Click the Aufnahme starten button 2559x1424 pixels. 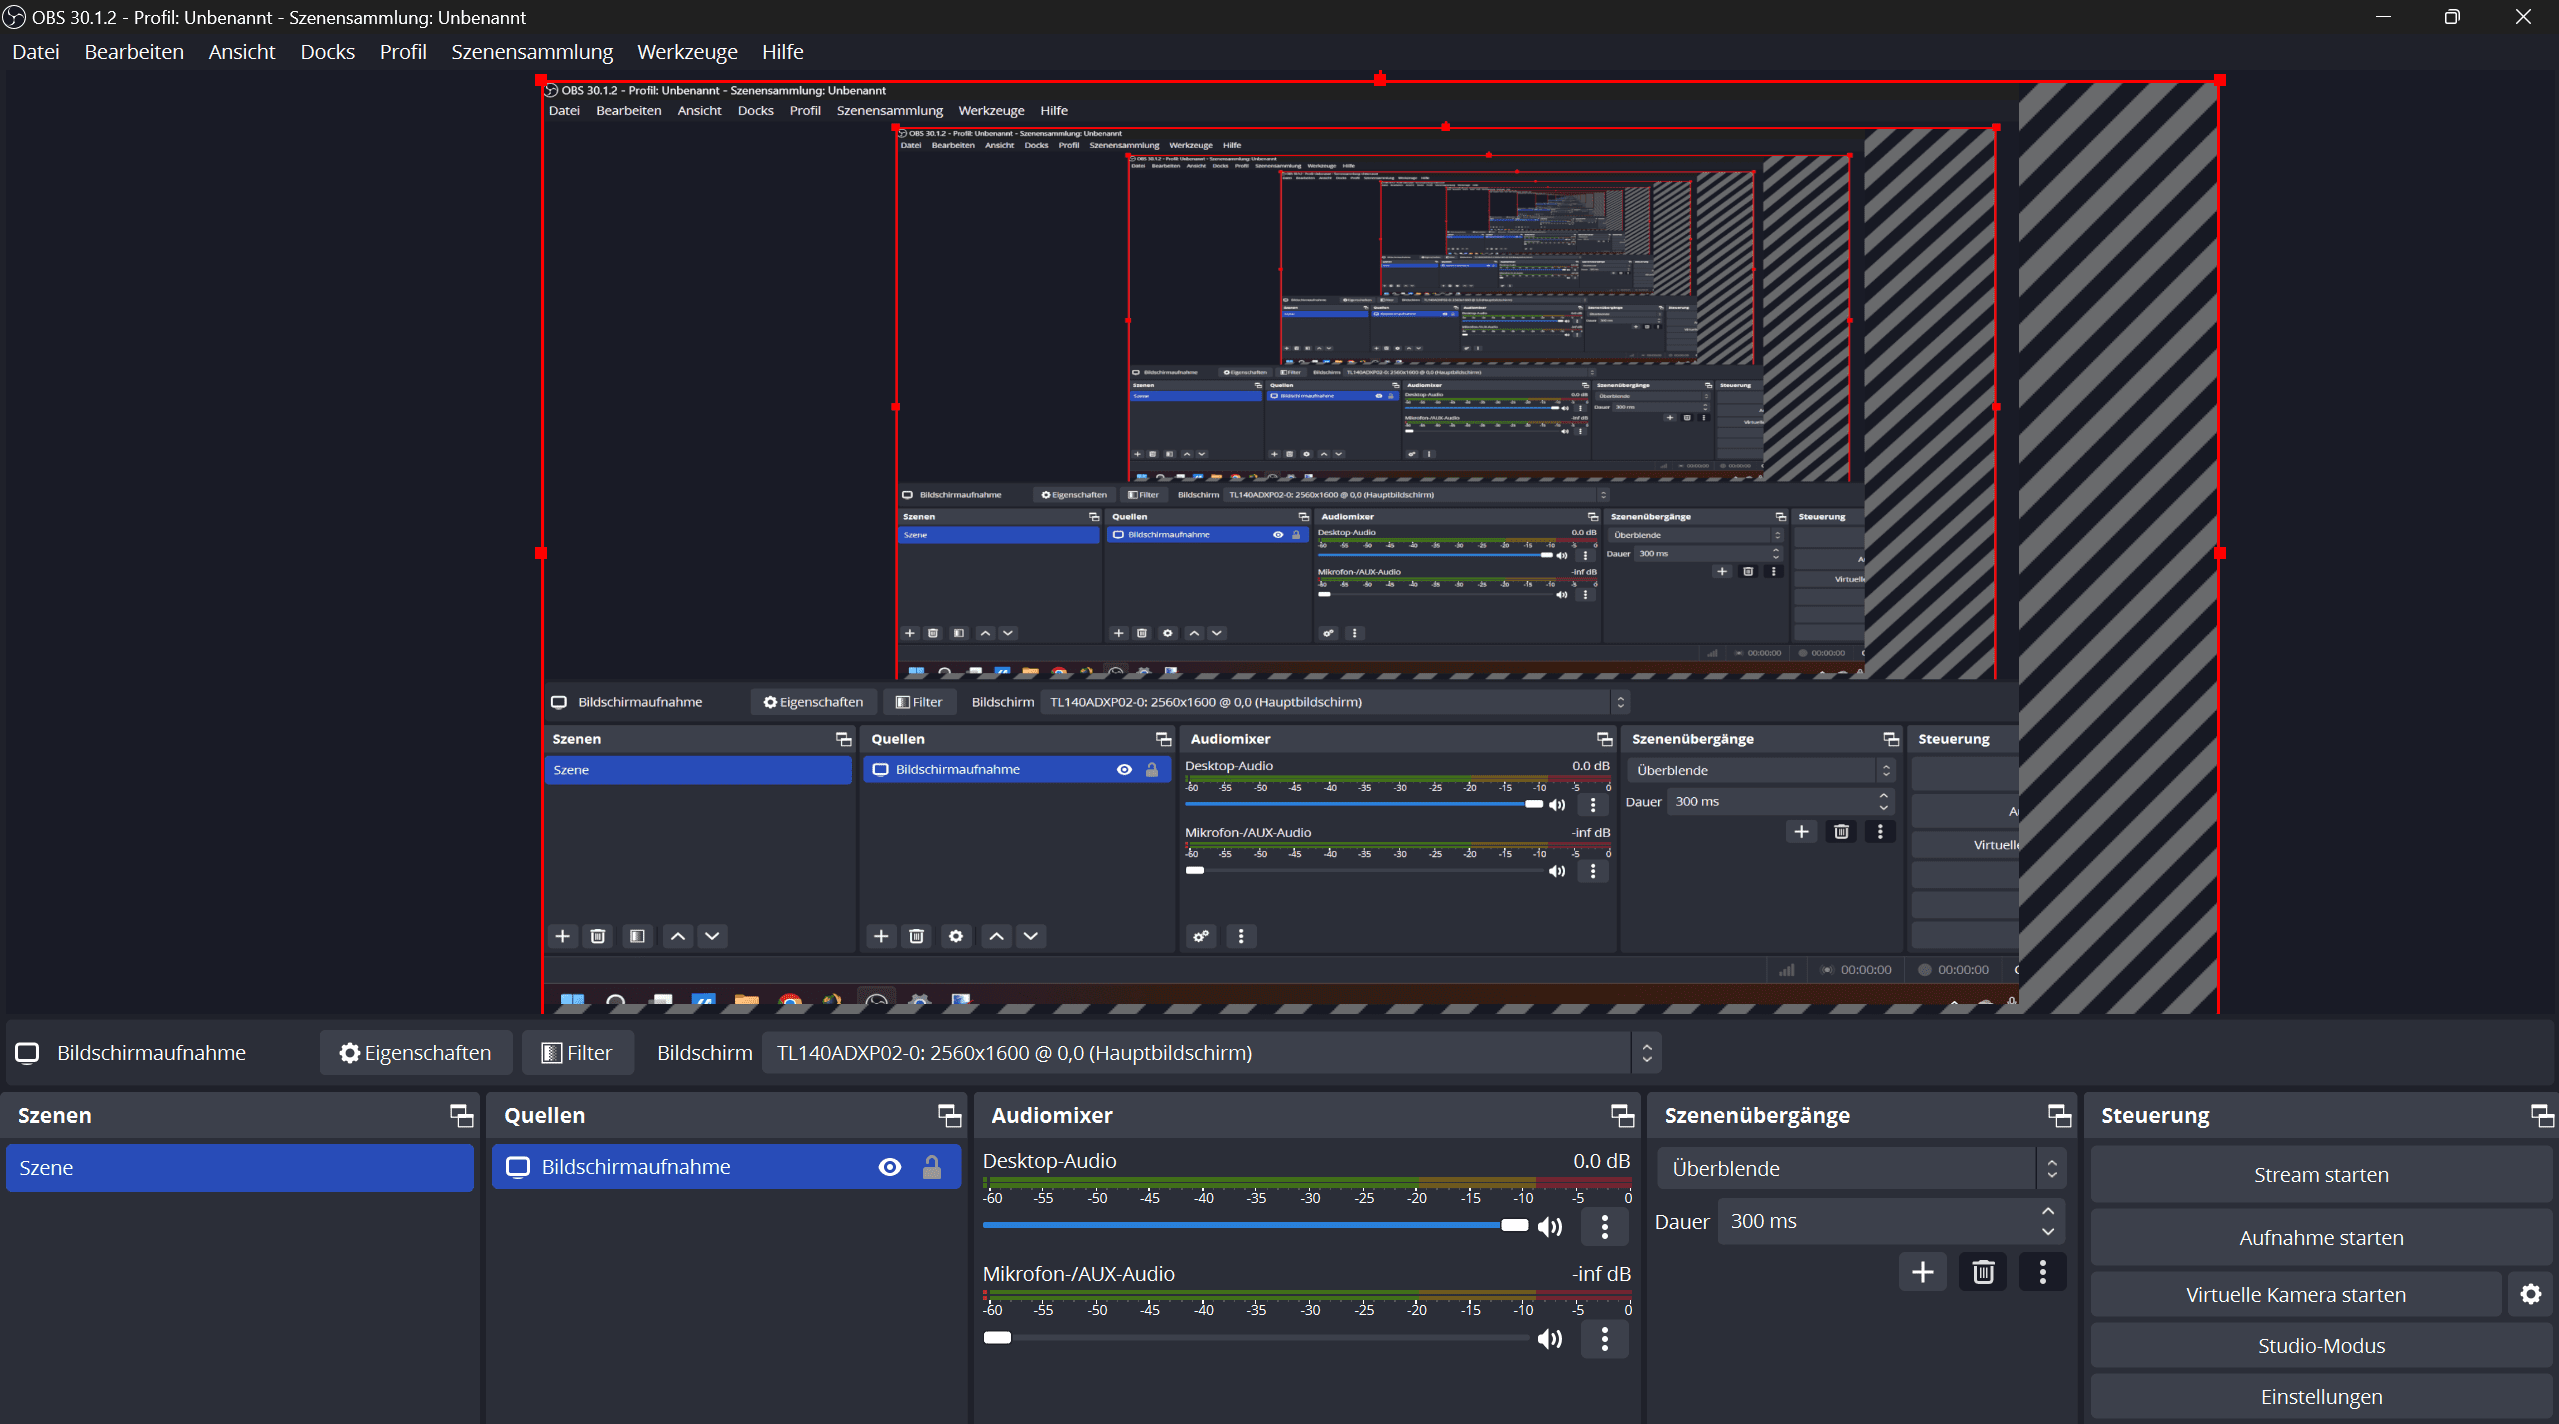tap(2321, 1237)
